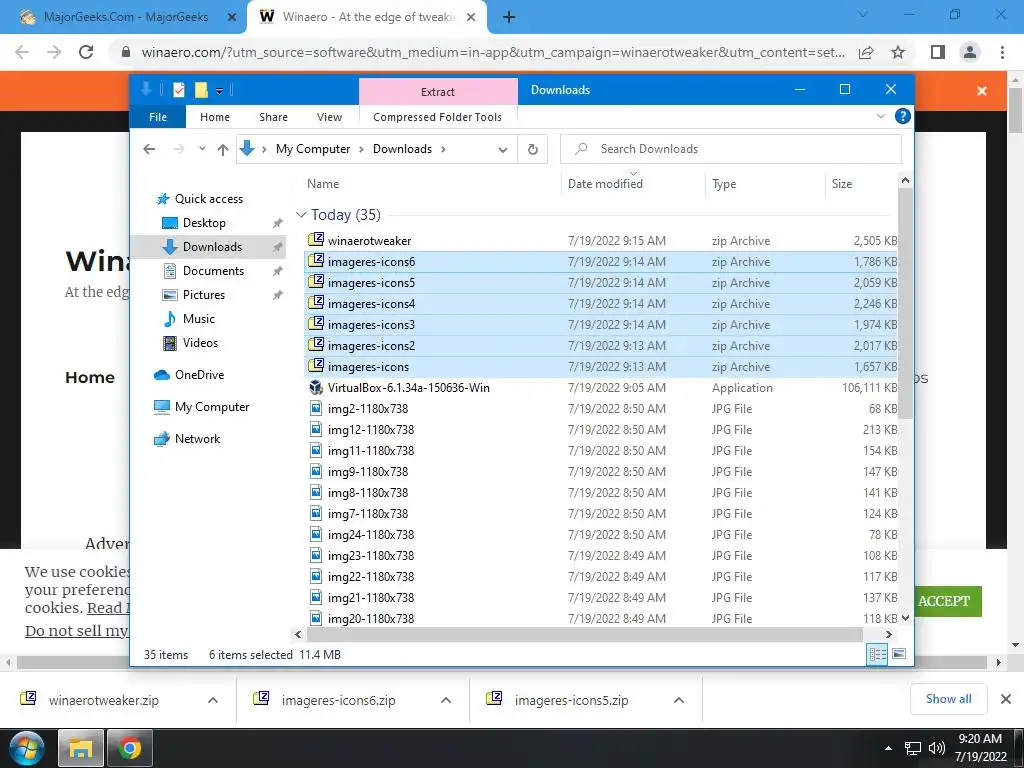The height and width of the screenshot is (768, 1024).
Task: Open the Windows Start button
Action: (x=26, y=748)
